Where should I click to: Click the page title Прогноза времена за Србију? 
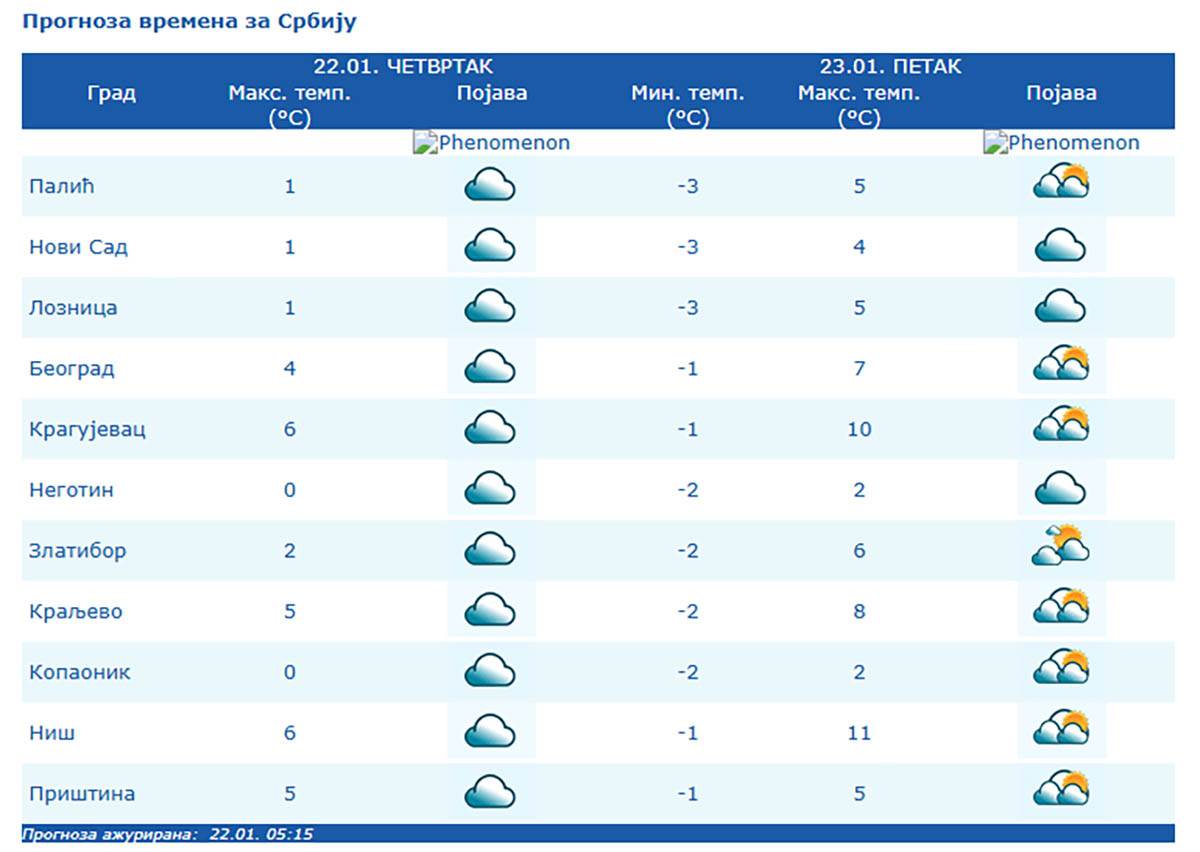click(x=189, y=21)
